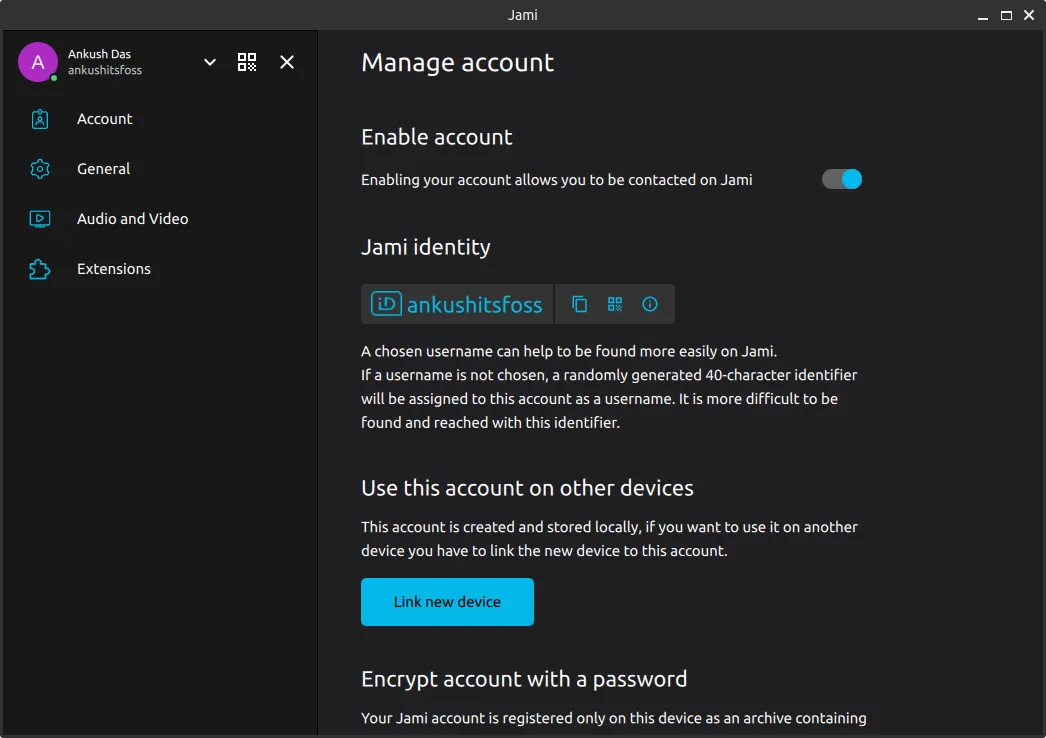The height and width of the screenshot is (738, 1046).
Task: Click the Account sidebar icon
Action: tap(40, 119)
